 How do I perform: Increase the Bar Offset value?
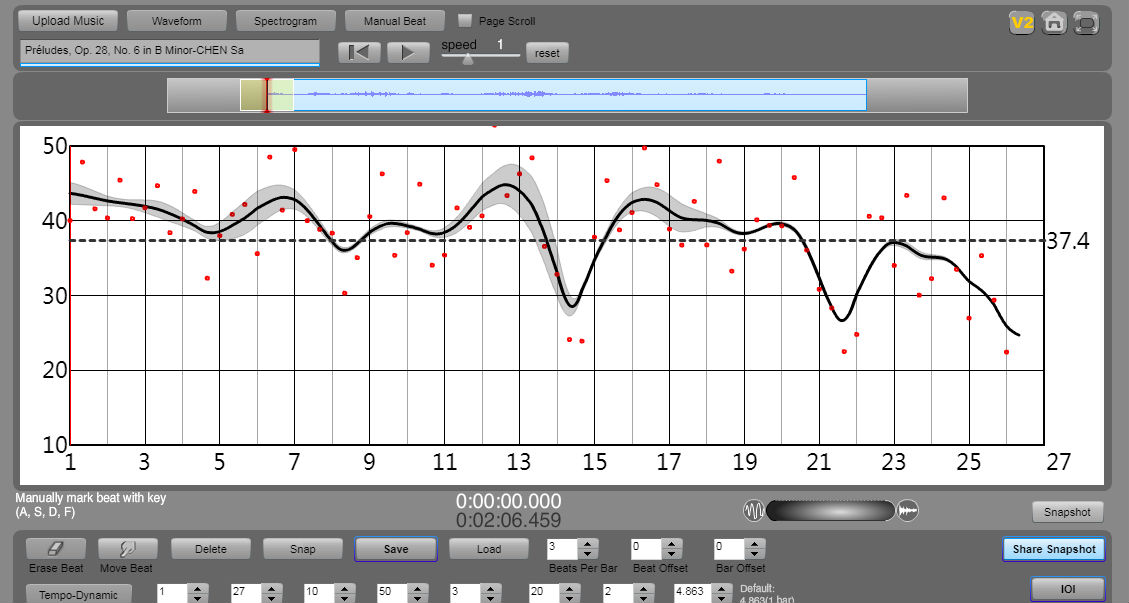coord(757,543)
